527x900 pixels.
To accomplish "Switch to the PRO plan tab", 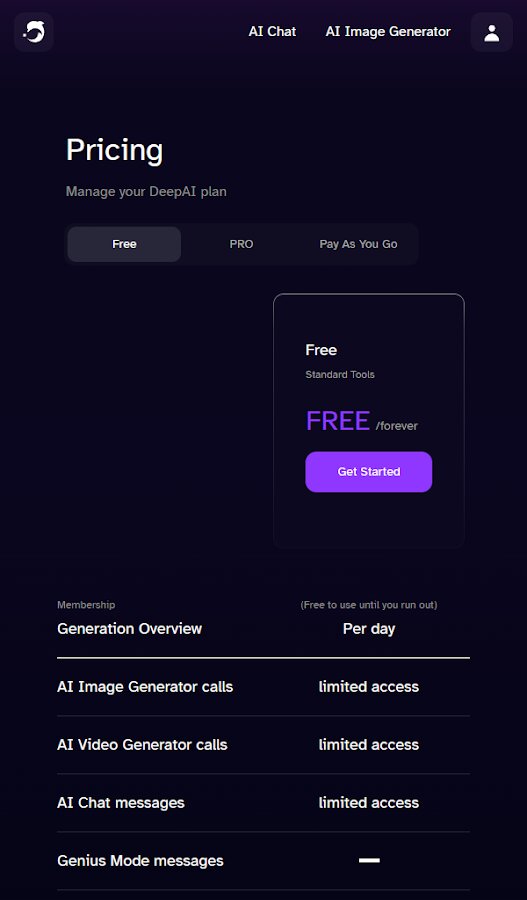I will [241, 244].
